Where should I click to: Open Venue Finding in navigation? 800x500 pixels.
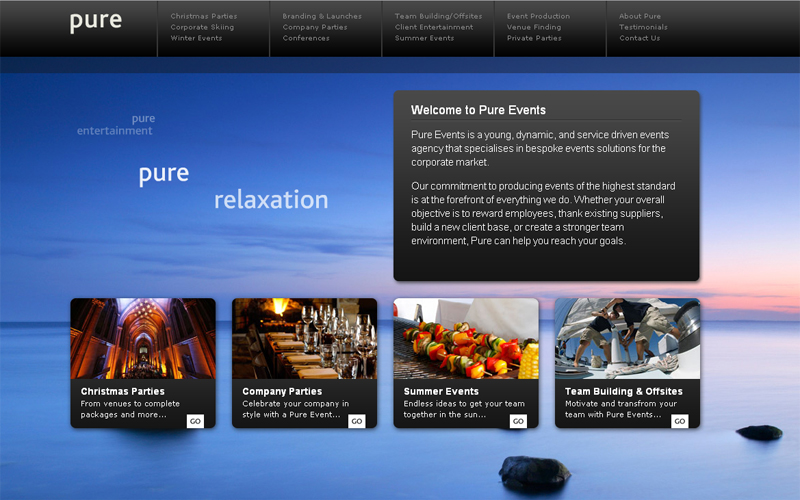(534, 27)
